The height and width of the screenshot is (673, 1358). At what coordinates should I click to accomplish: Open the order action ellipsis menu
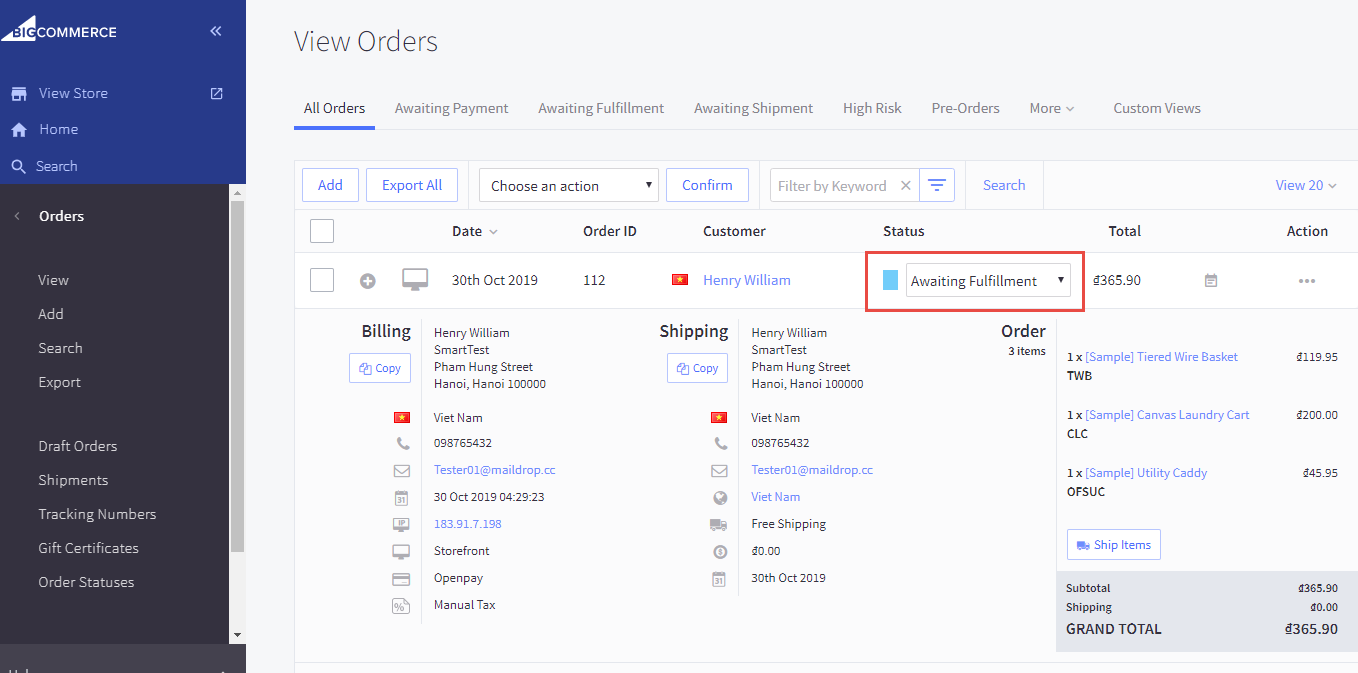tap(1306, 281)
